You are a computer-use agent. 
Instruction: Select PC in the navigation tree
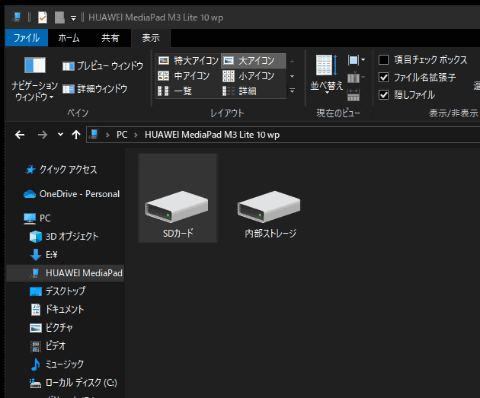tap(37, 218)
